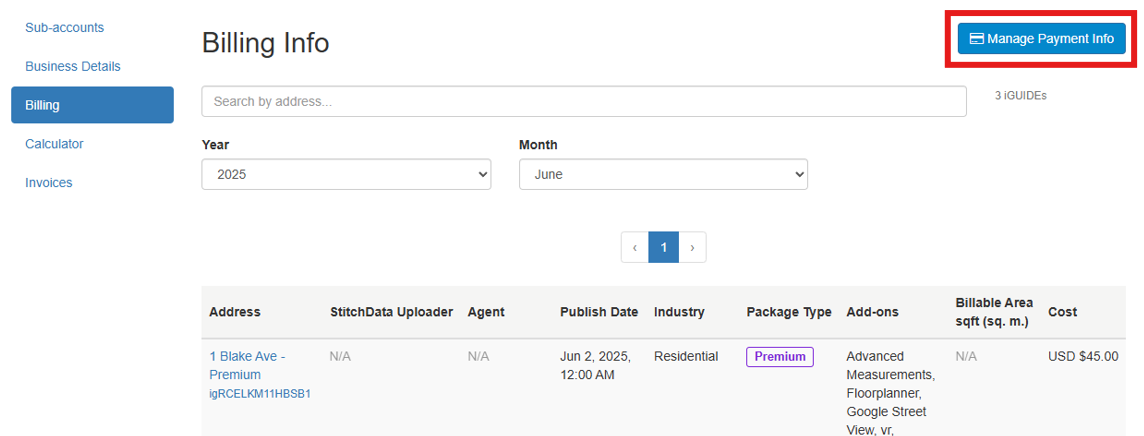Click the Package Type column header
The width and height of the screenshot is (1144, 436).
click(788, 312)
